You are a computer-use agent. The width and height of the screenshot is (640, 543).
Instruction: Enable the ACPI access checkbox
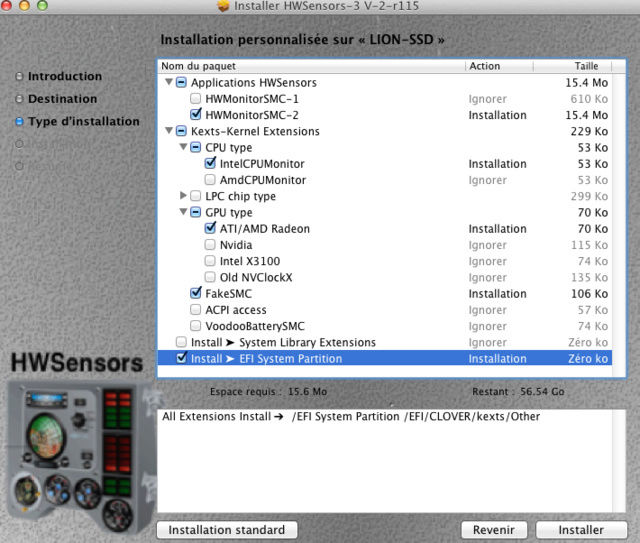(196, 309)
